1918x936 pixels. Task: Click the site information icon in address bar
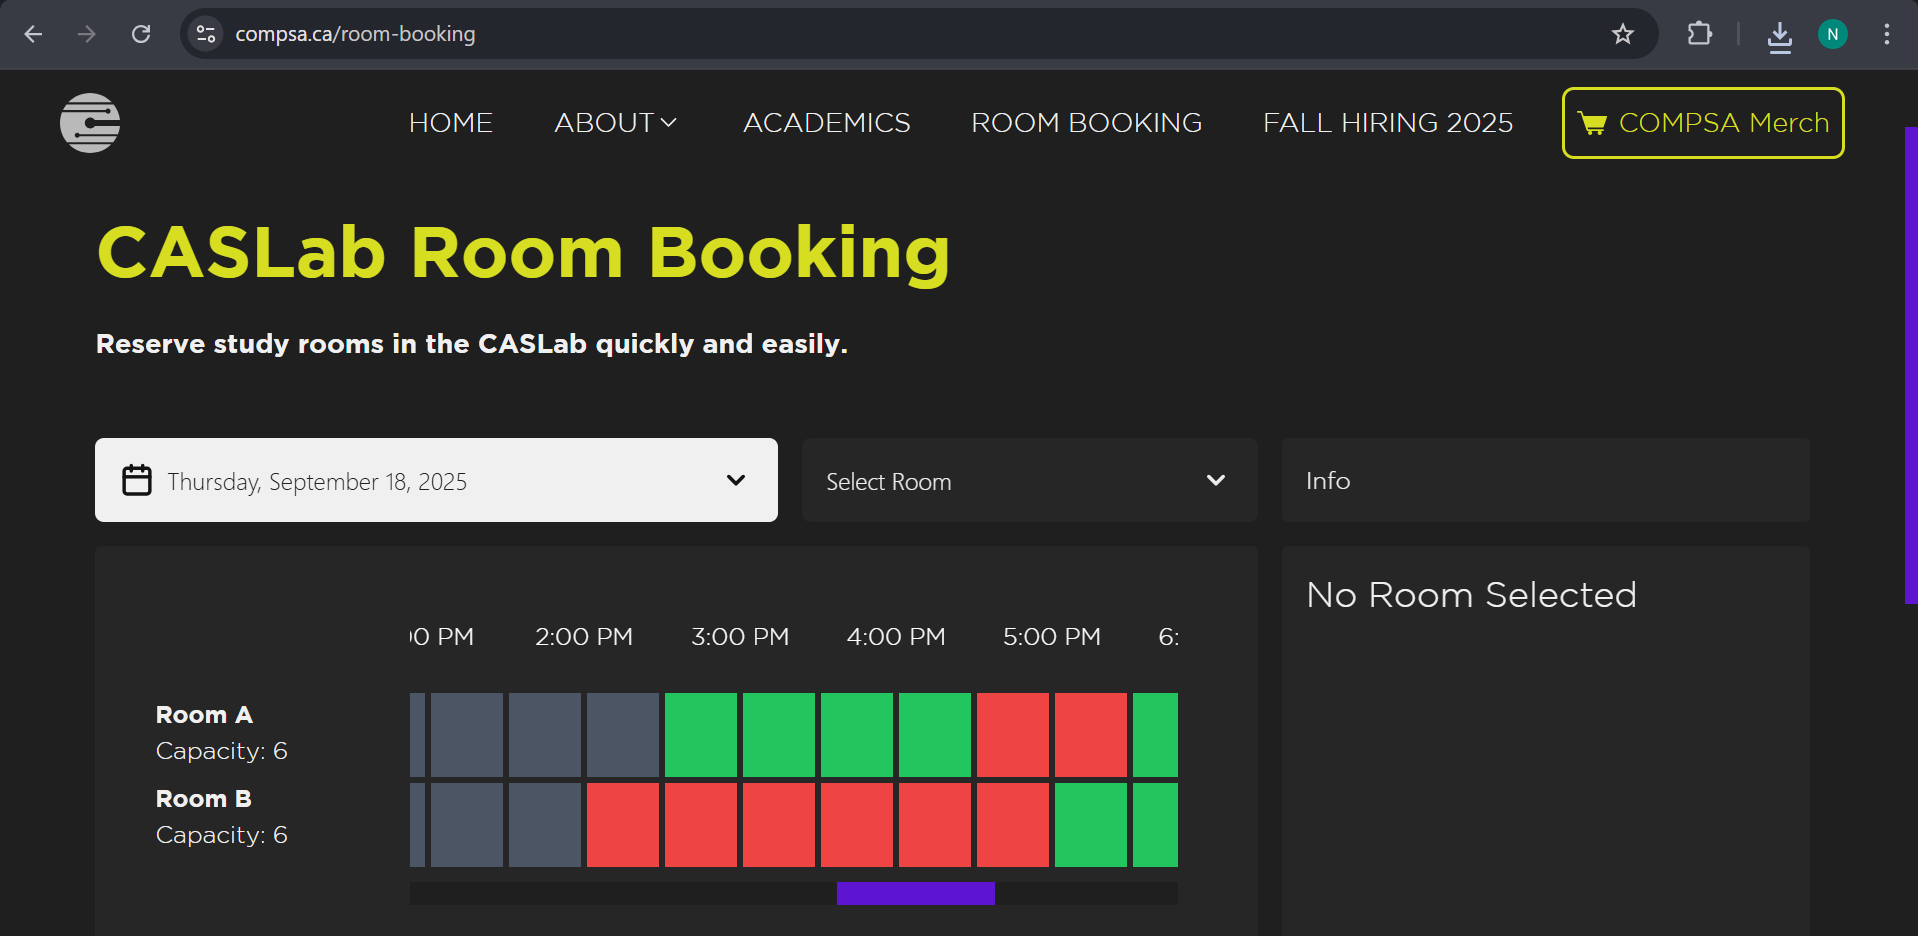(x=206, y=33)
